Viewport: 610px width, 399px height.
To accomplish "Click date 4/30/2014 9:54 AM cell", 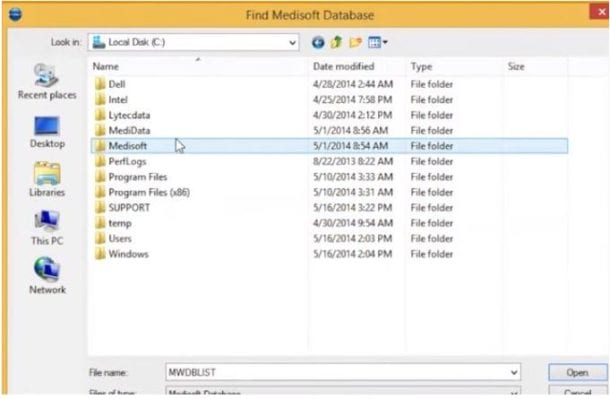I will tap(353, 223).
